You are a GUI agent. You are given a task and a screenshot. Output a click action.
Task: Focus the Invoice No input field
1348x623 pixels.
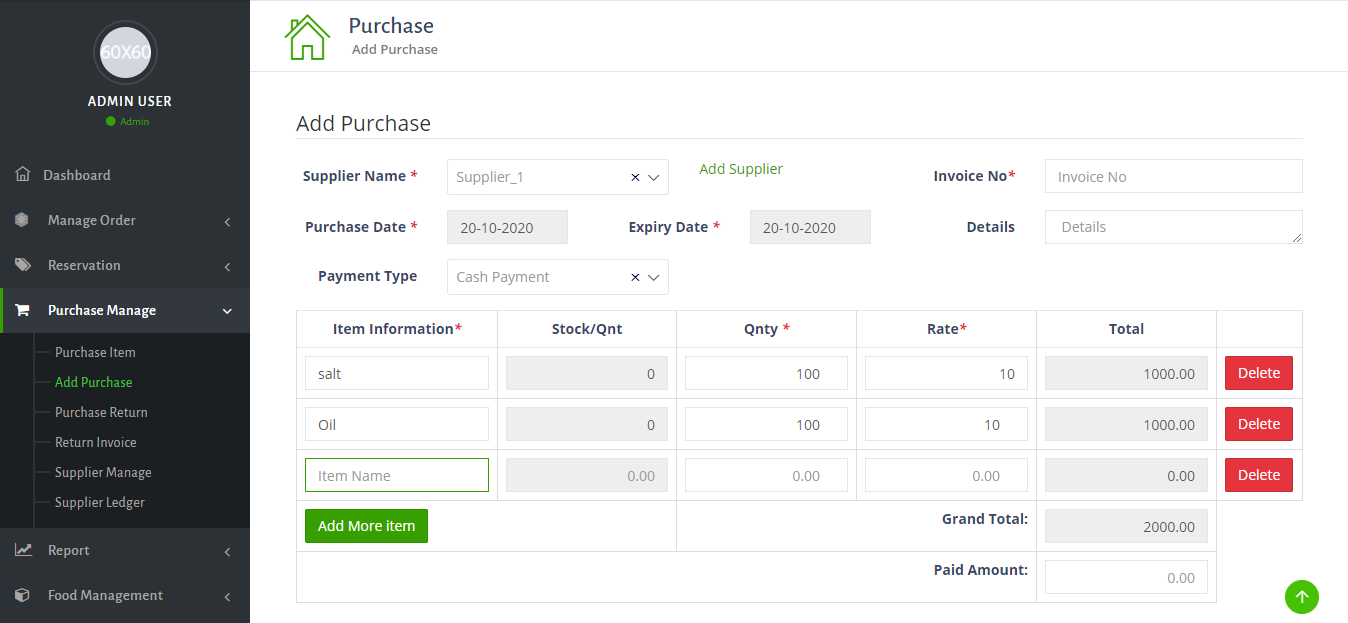coord(1173,176)
